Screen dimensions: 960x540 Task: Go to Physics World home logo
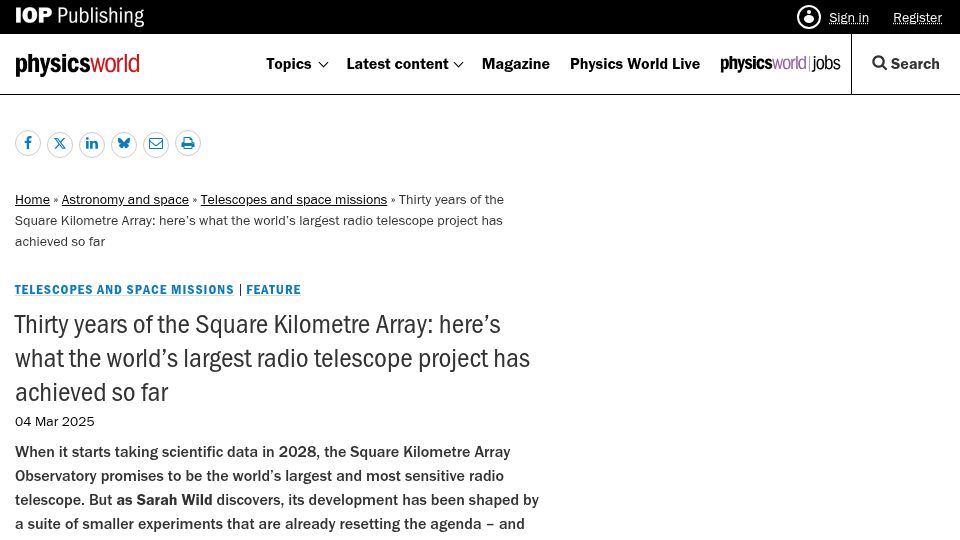pyautogui.click(x=77, y=64)
